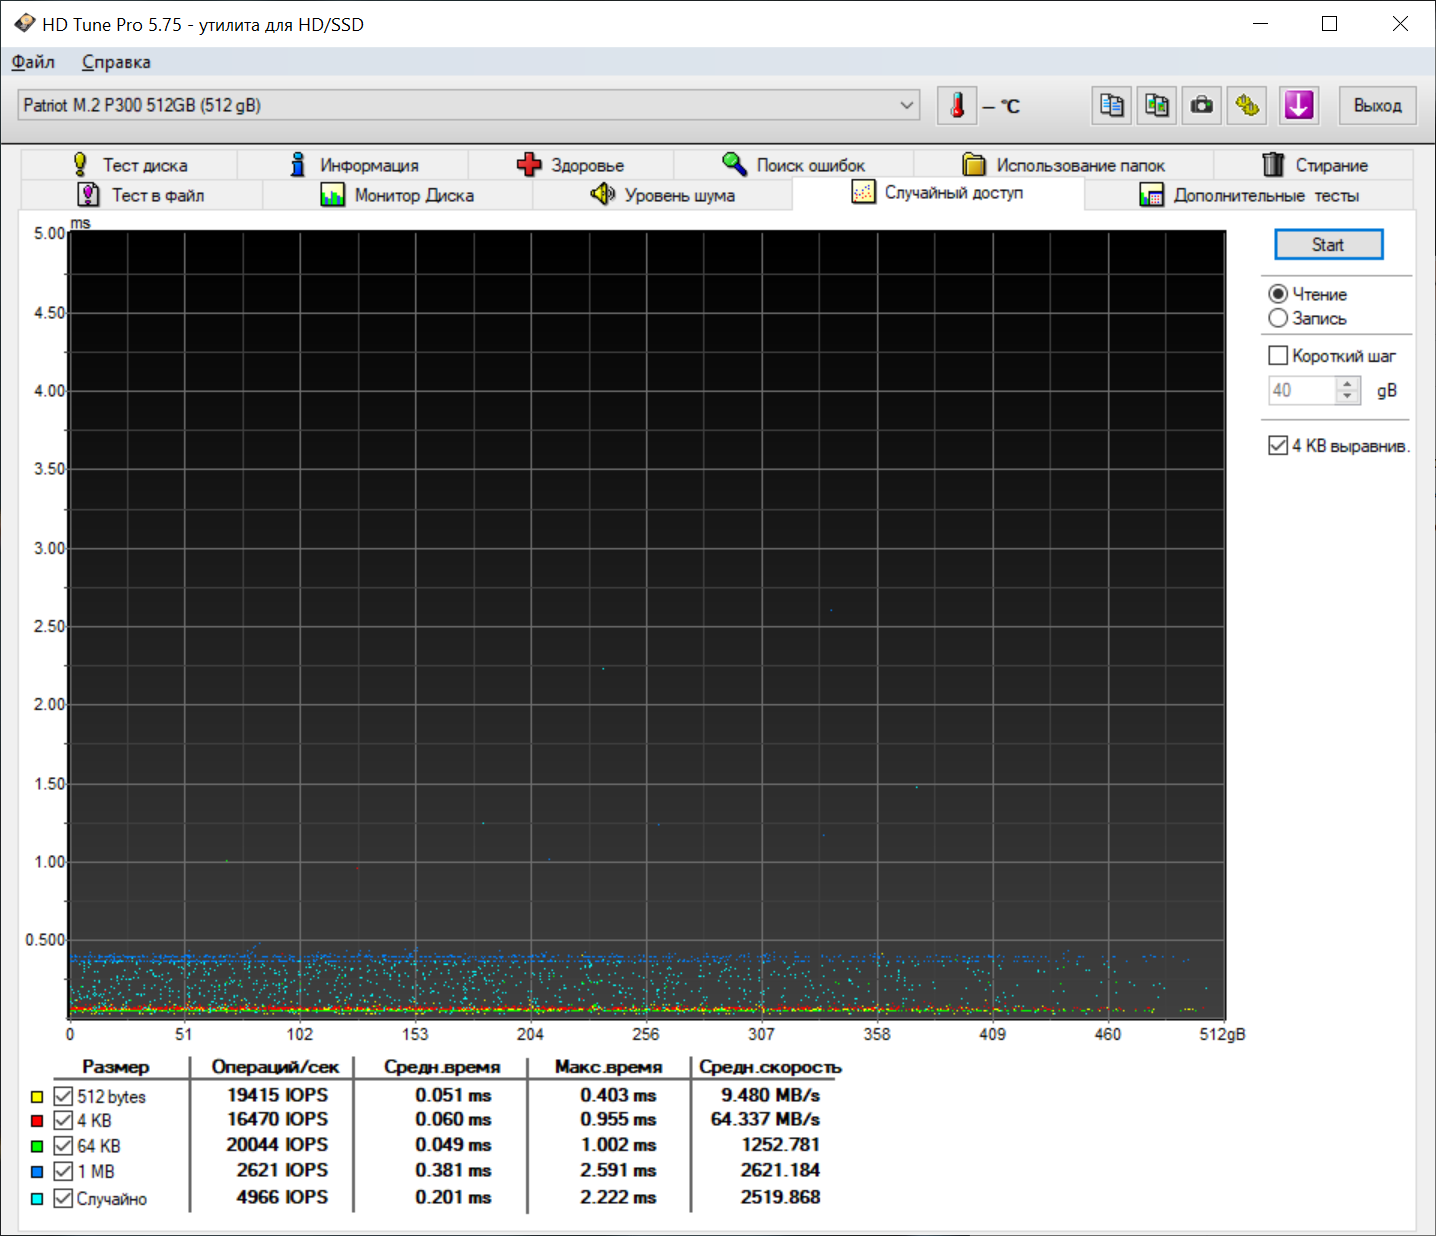Screen dimensions: 1436x1236
Task: Save screenshot with camera icon
Action: (1202, 106)
